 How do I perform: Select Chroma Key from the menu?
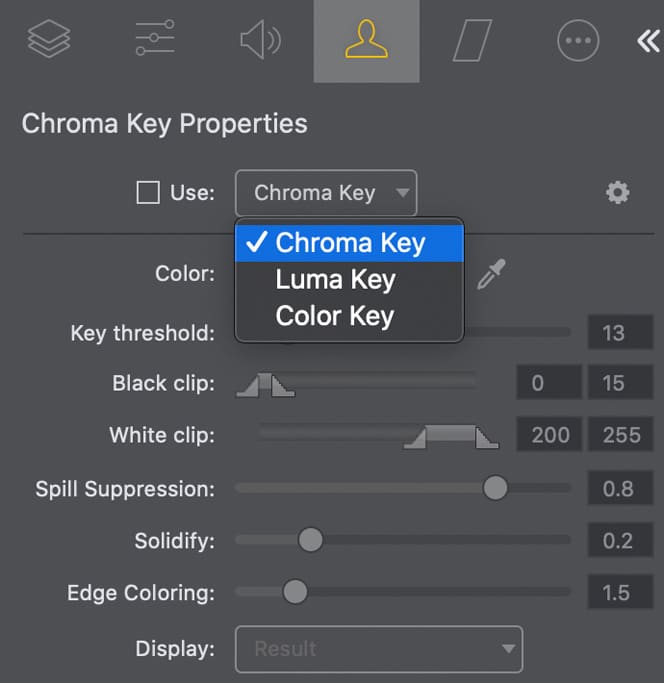pyautogui.click(x=349, y=243)
